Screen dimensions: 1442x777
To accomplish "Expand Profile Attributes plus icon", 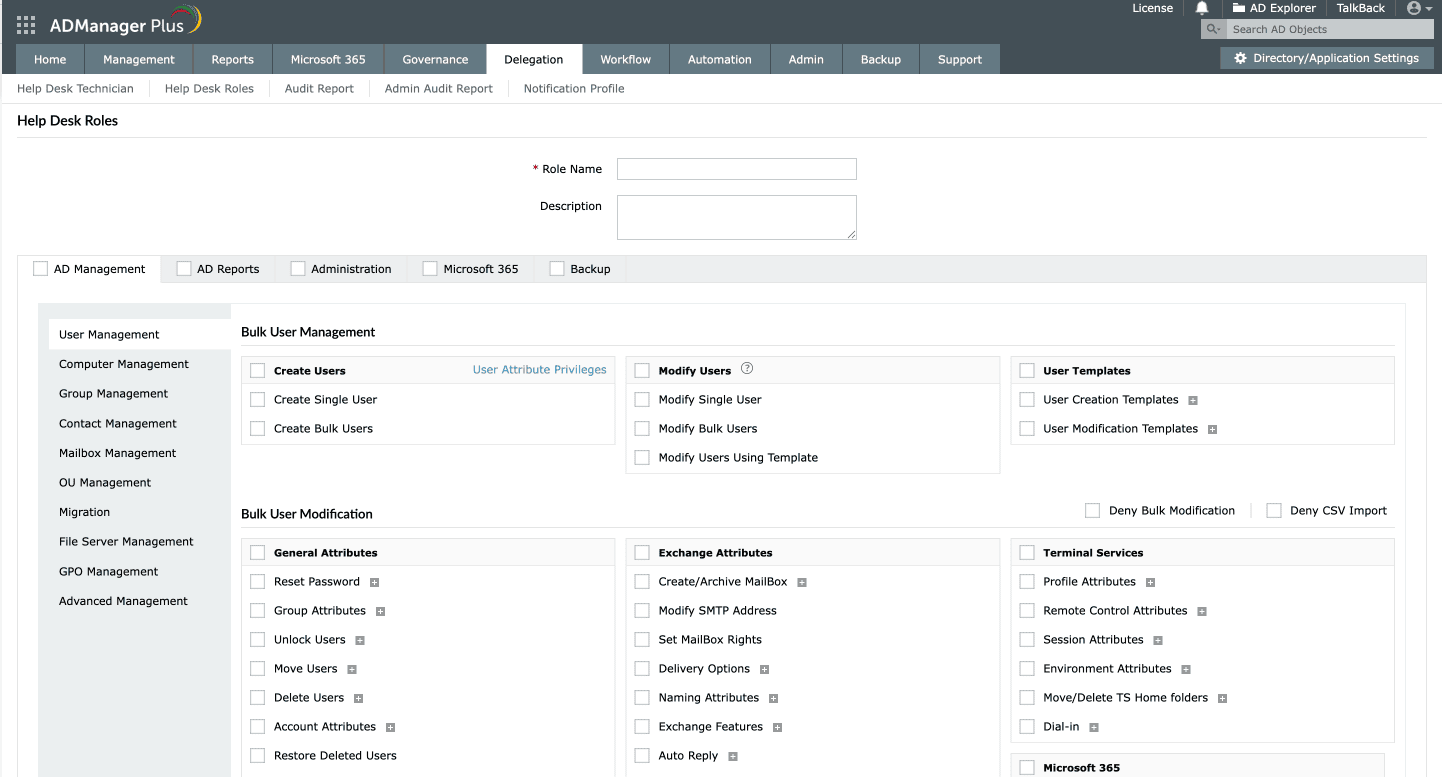I will coord(1150,582).
